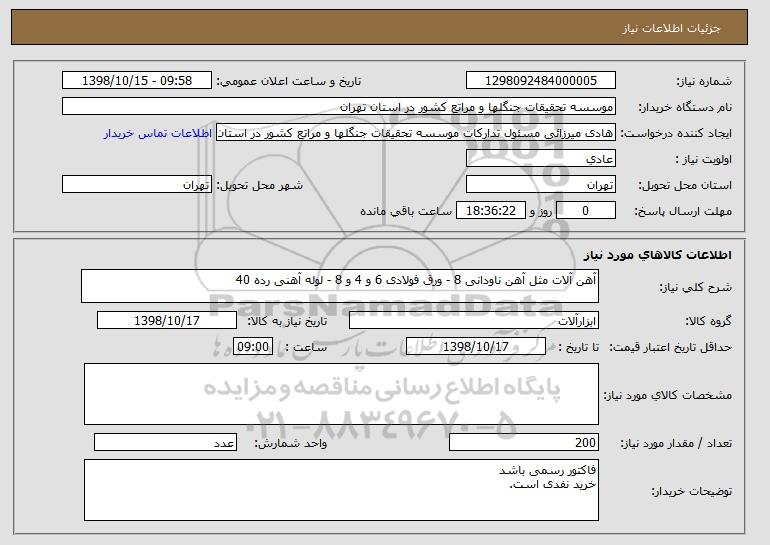Click the گروه کالا field showing ابزارآلات

(x=474, y=321)
